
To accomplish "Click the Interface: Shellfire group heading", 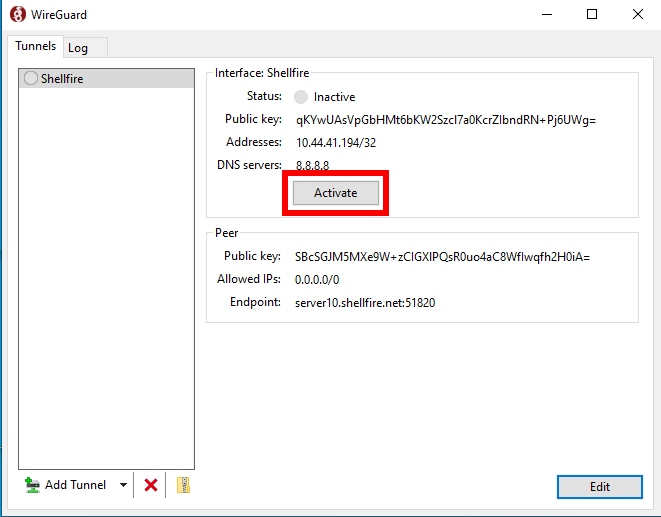I will click(x=262, y=73).
